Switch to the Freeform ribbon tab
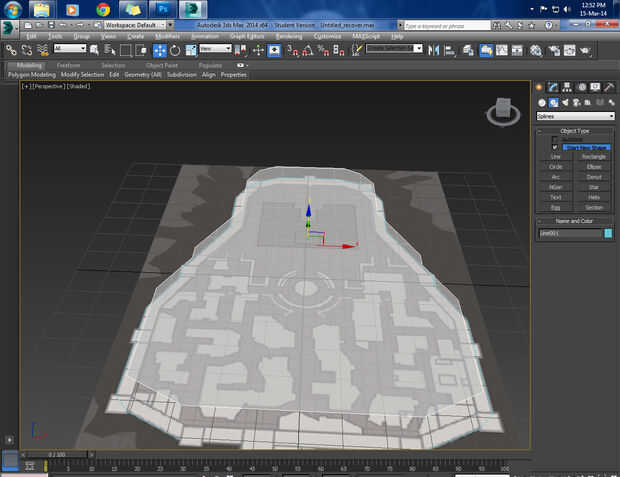Image resolution: width=620 pixels, height=477 pixels. (68, 65)
